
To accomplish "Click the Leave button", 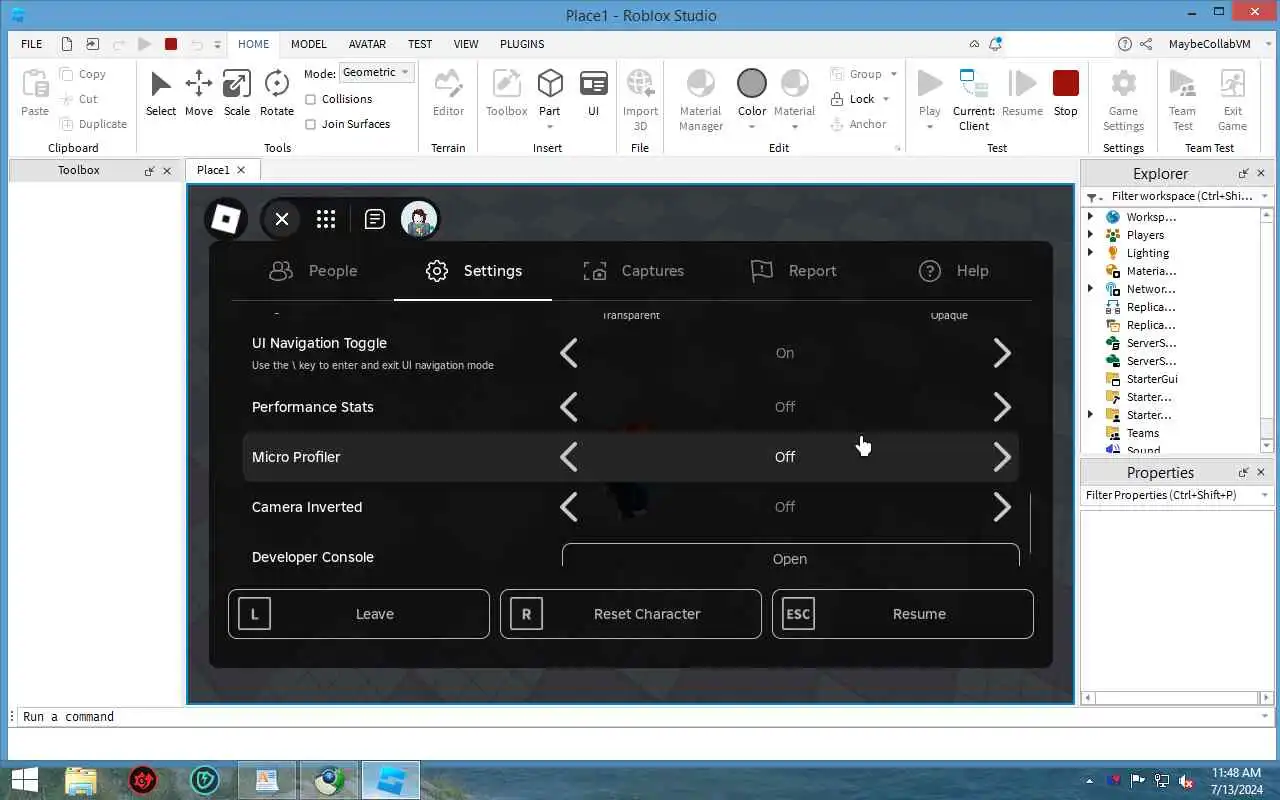I will pyautogui.click(x=359, y=614).
